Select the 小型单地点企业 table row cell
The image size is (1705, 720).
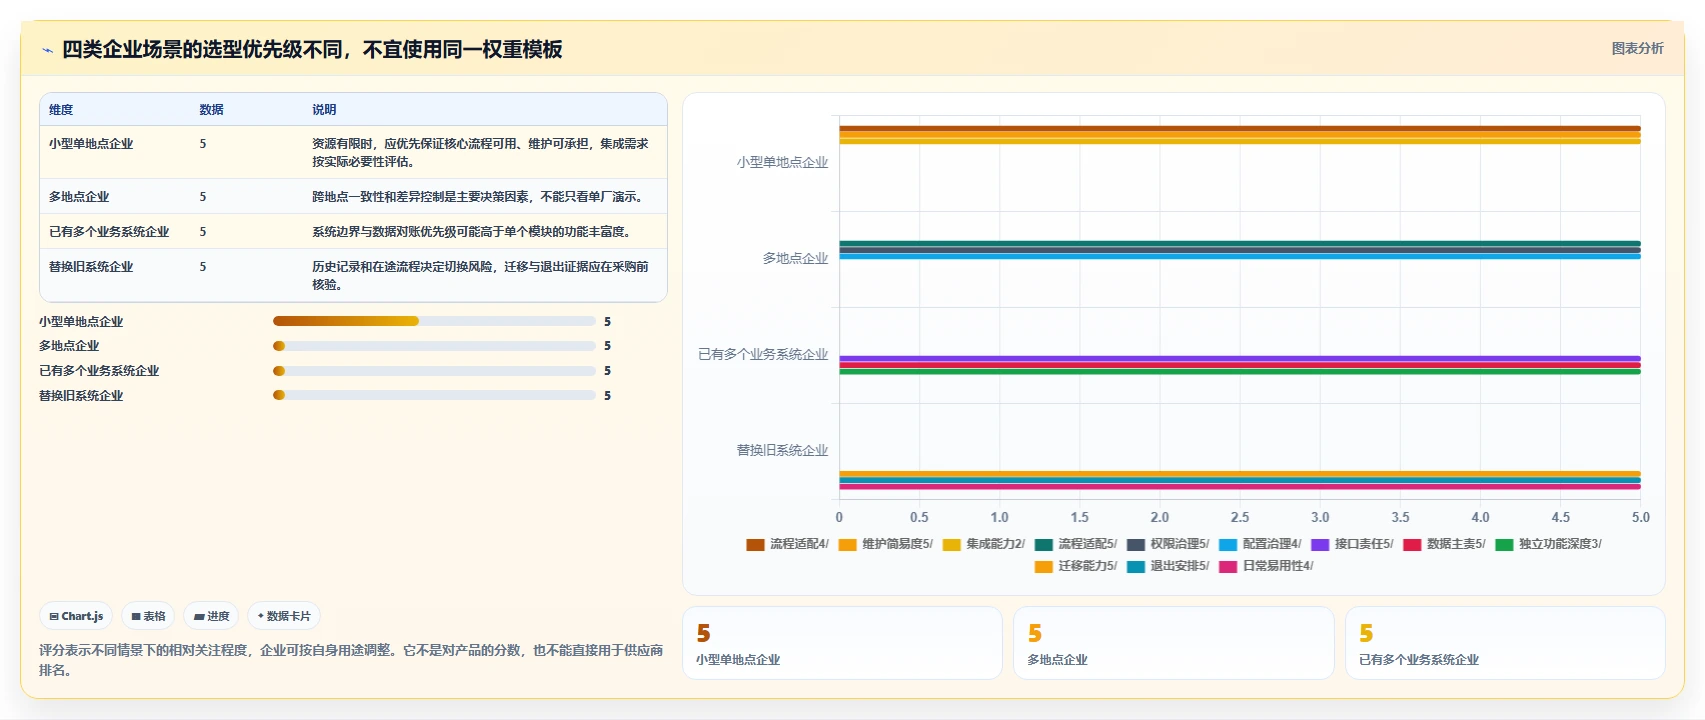click(x=91, y=144)
